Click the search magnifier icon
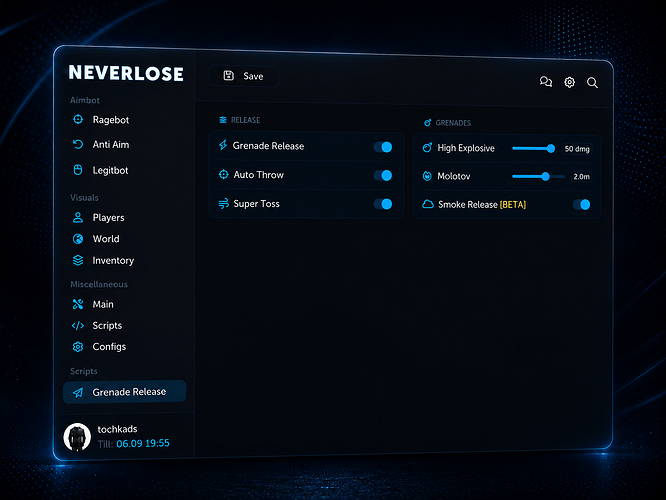666x500 pixels. pyautogui.click(x=593, y=82)
